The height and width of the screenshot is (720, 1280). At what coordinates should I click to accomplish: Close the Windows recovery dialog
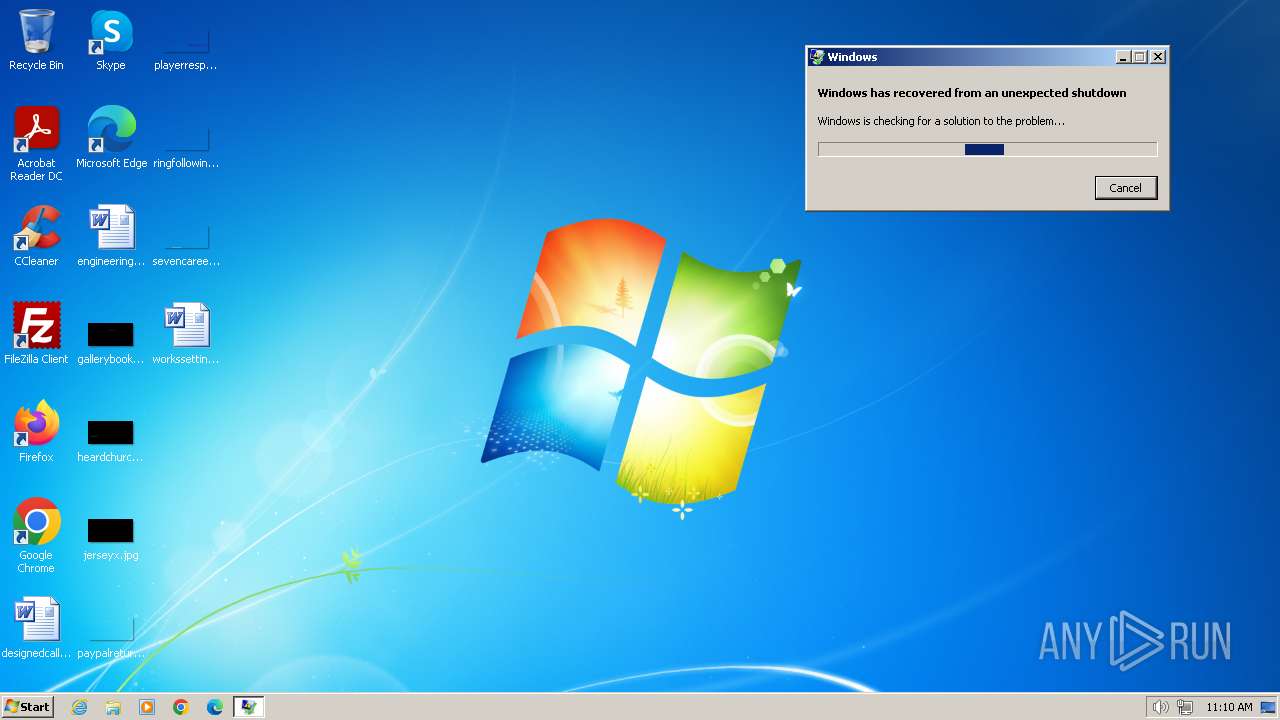click(x=1158, y=57)
